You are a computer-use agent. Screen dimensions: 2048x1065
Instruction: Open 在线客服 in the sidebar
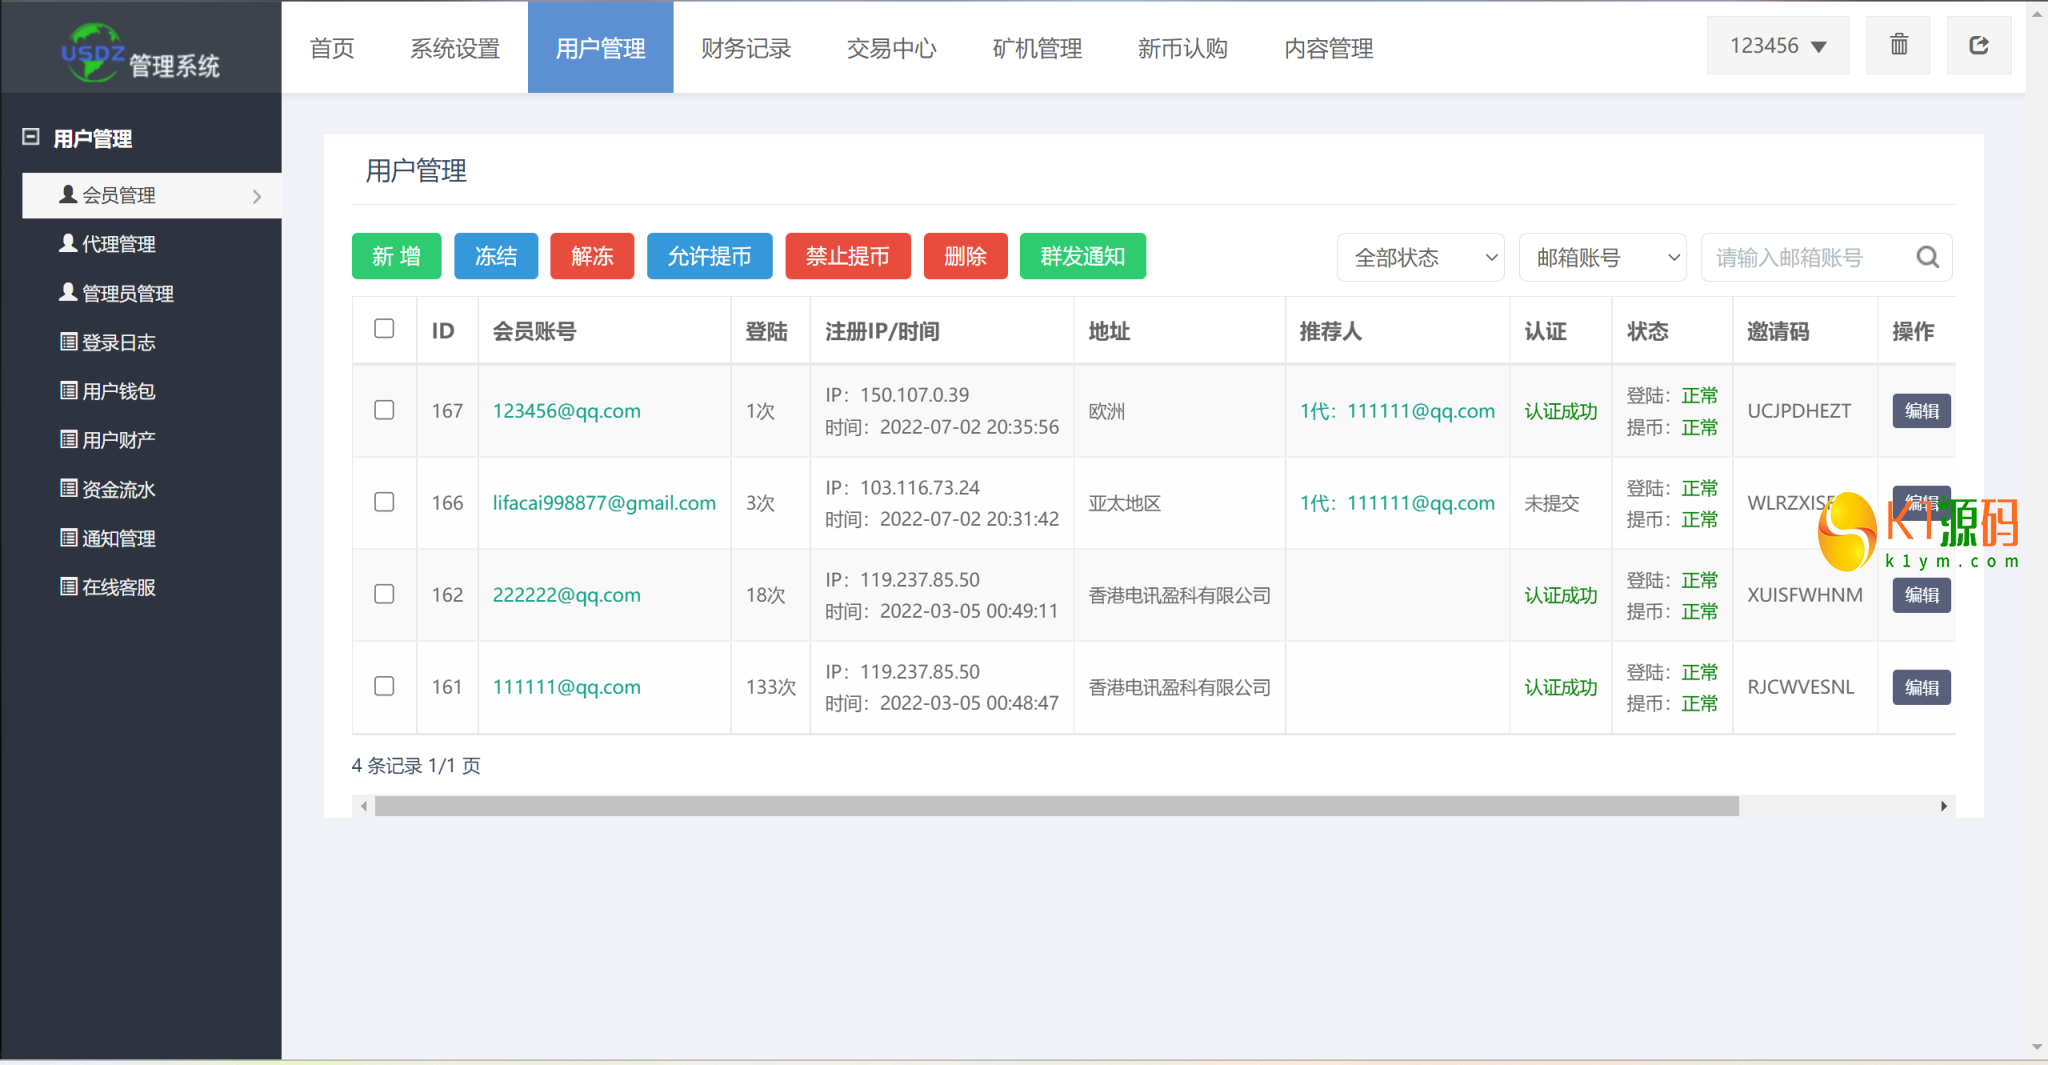(x=118, y=587)
